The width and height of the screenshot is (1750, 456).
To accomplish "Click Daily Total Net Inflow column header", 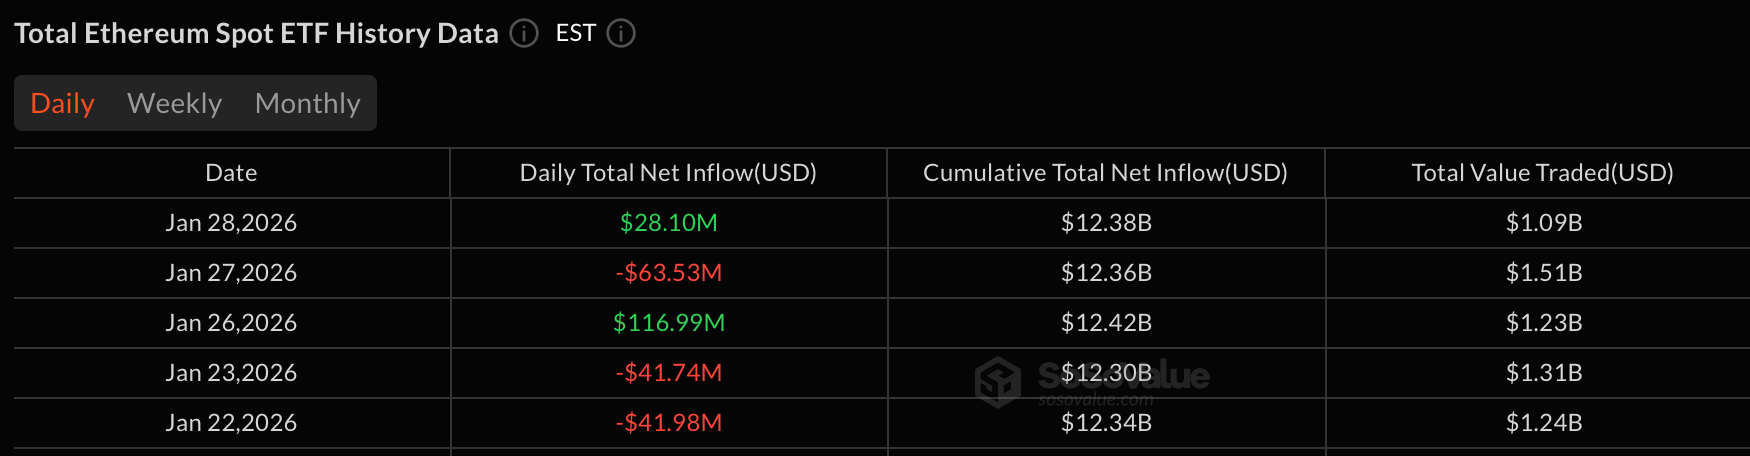I will [668, 173].
